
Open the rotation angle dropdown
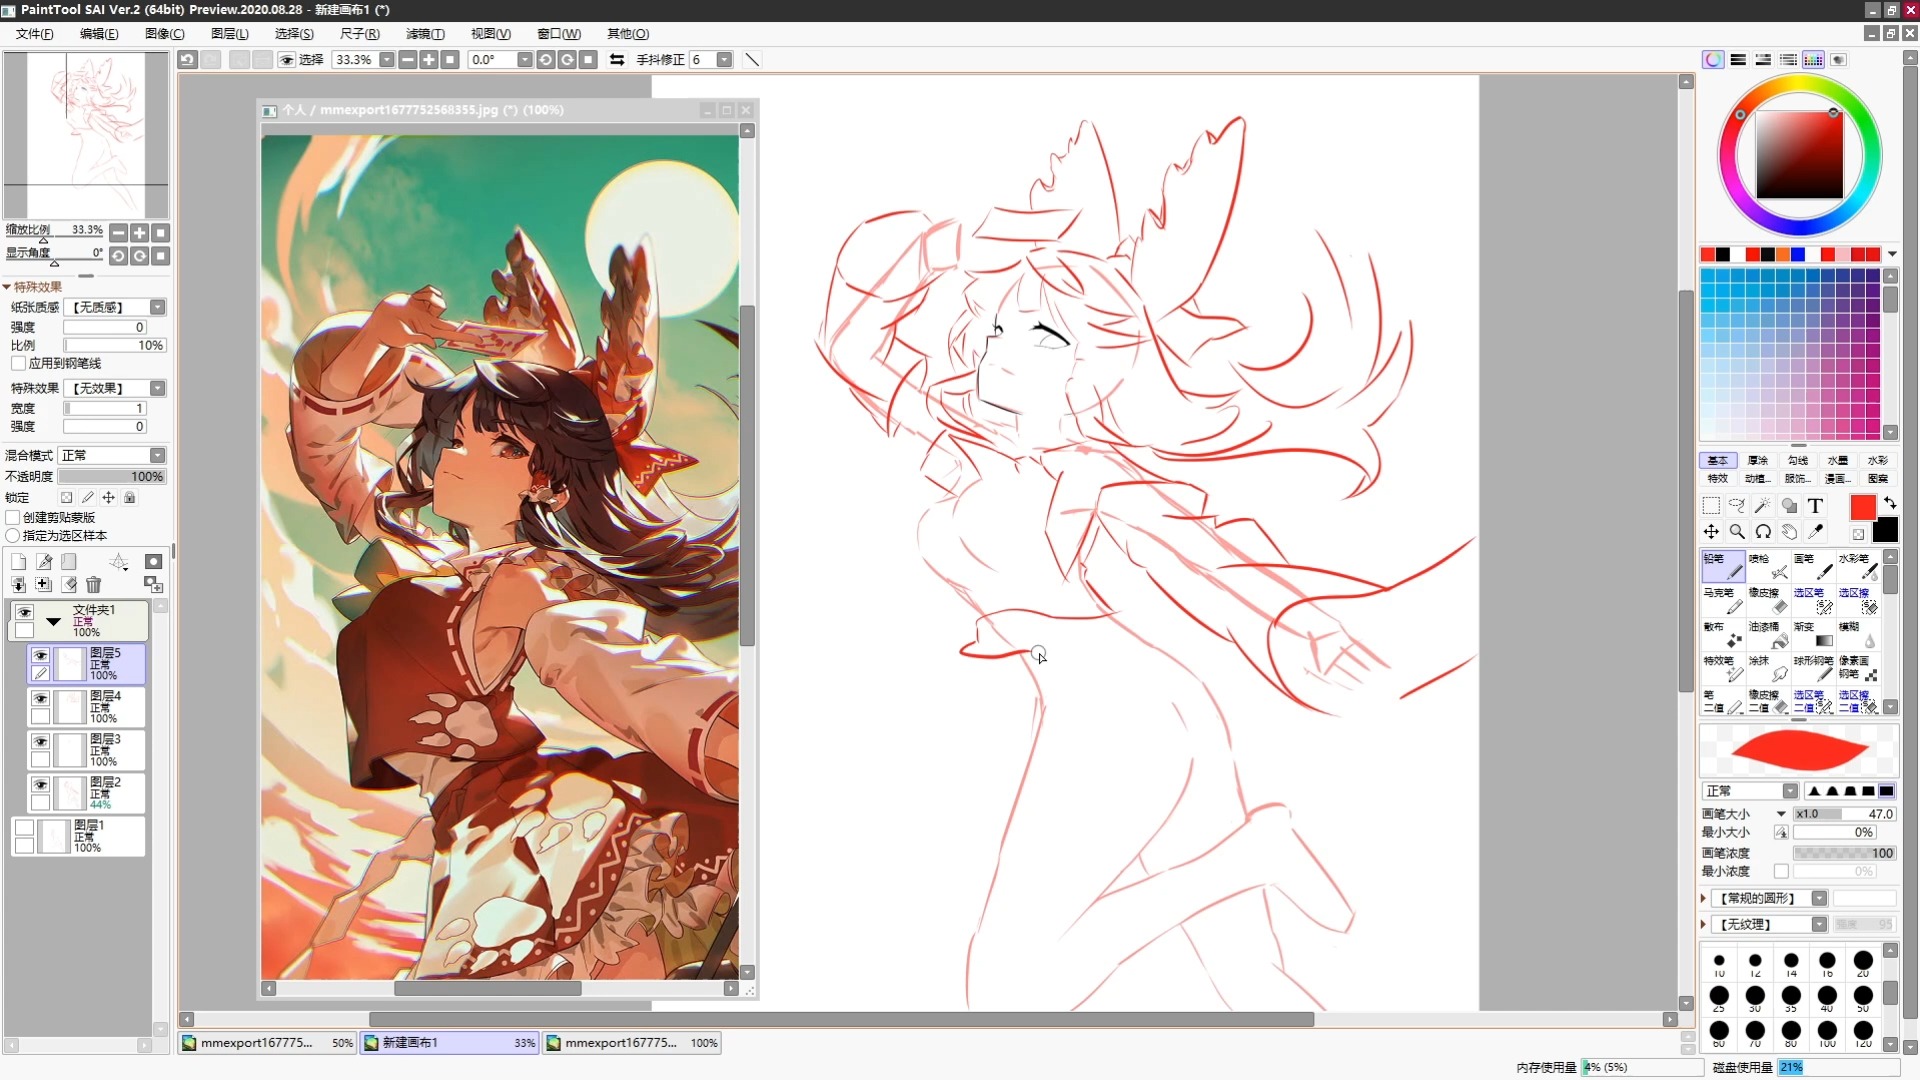524,60
